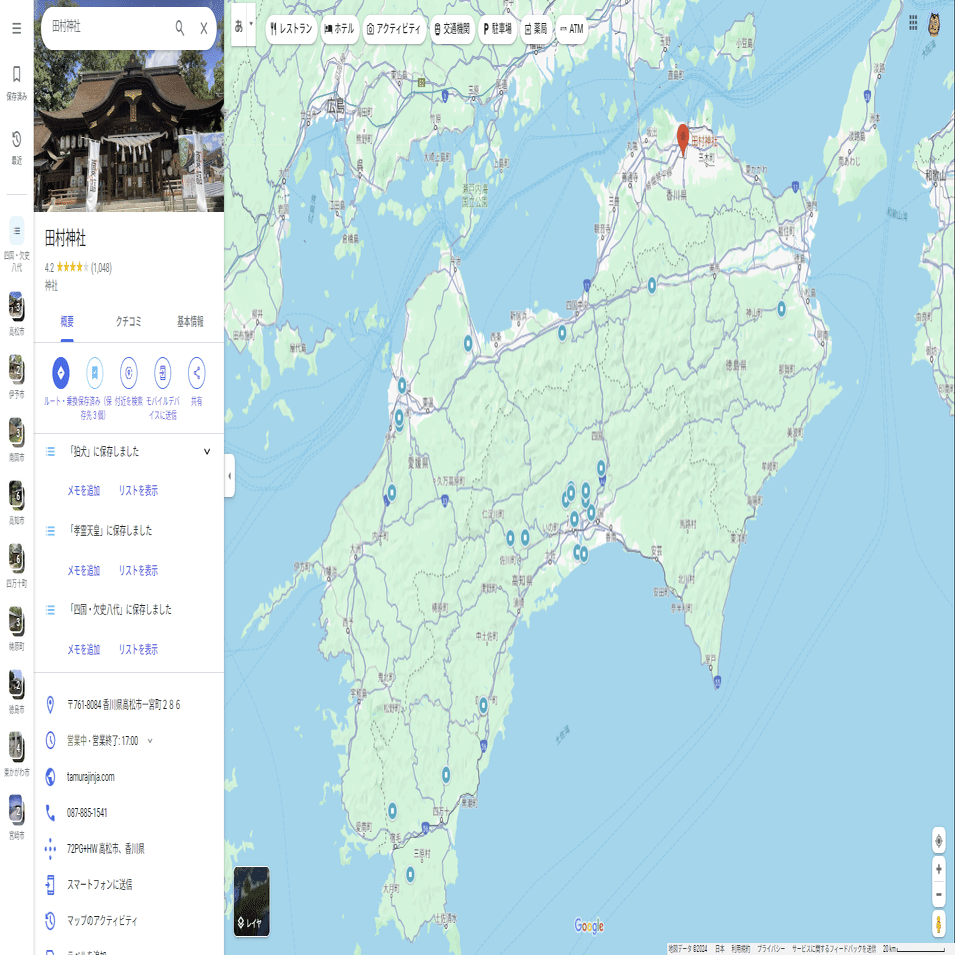Switch to the クチコミ reviews tab

click(129, 322)
